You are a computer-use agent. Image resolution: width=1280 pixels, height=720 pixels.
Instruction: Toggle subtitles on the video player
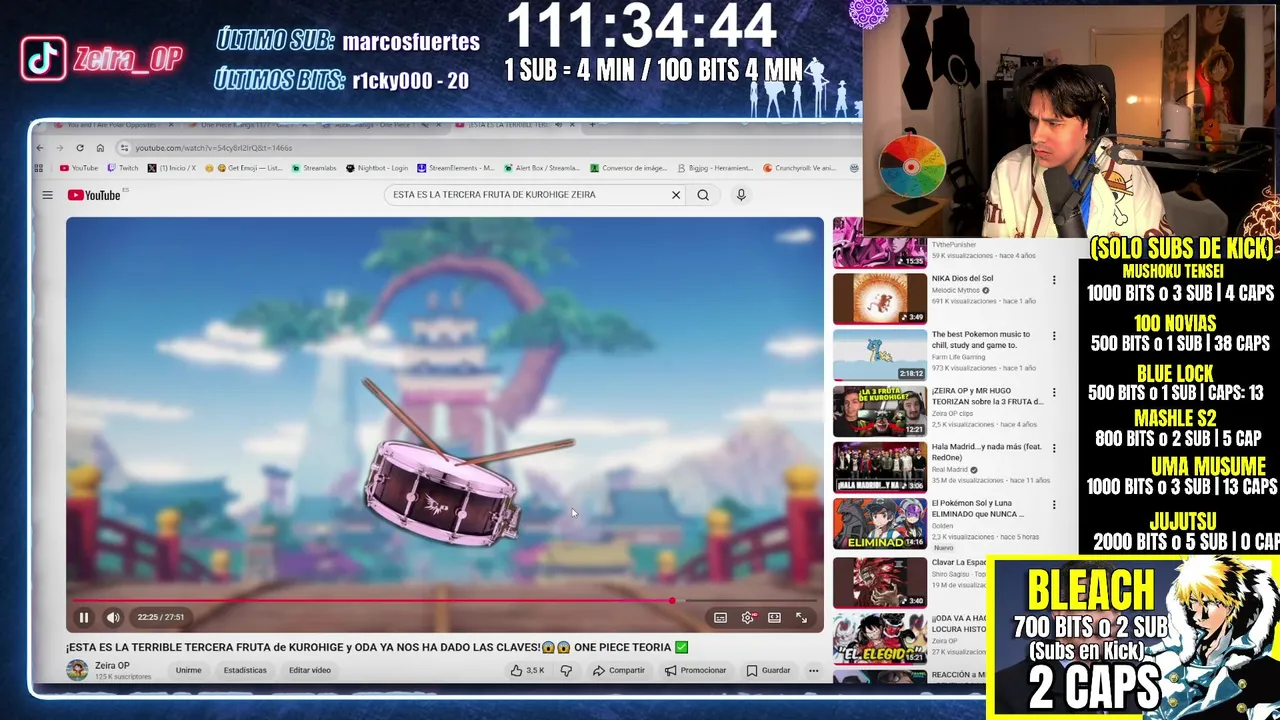tap(720, 618)
